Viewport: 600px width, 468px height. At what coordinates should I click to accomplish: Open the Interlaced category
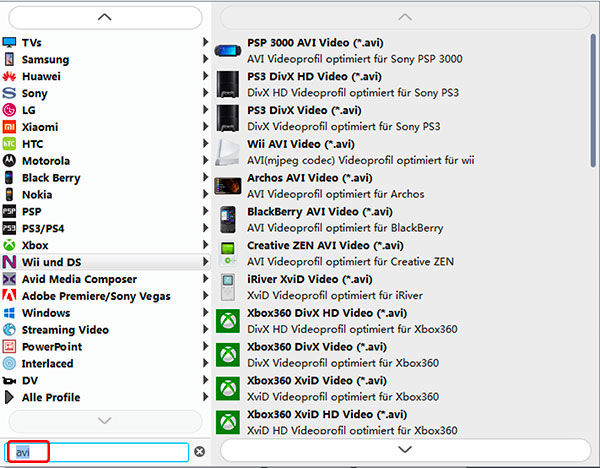point(105,363)
